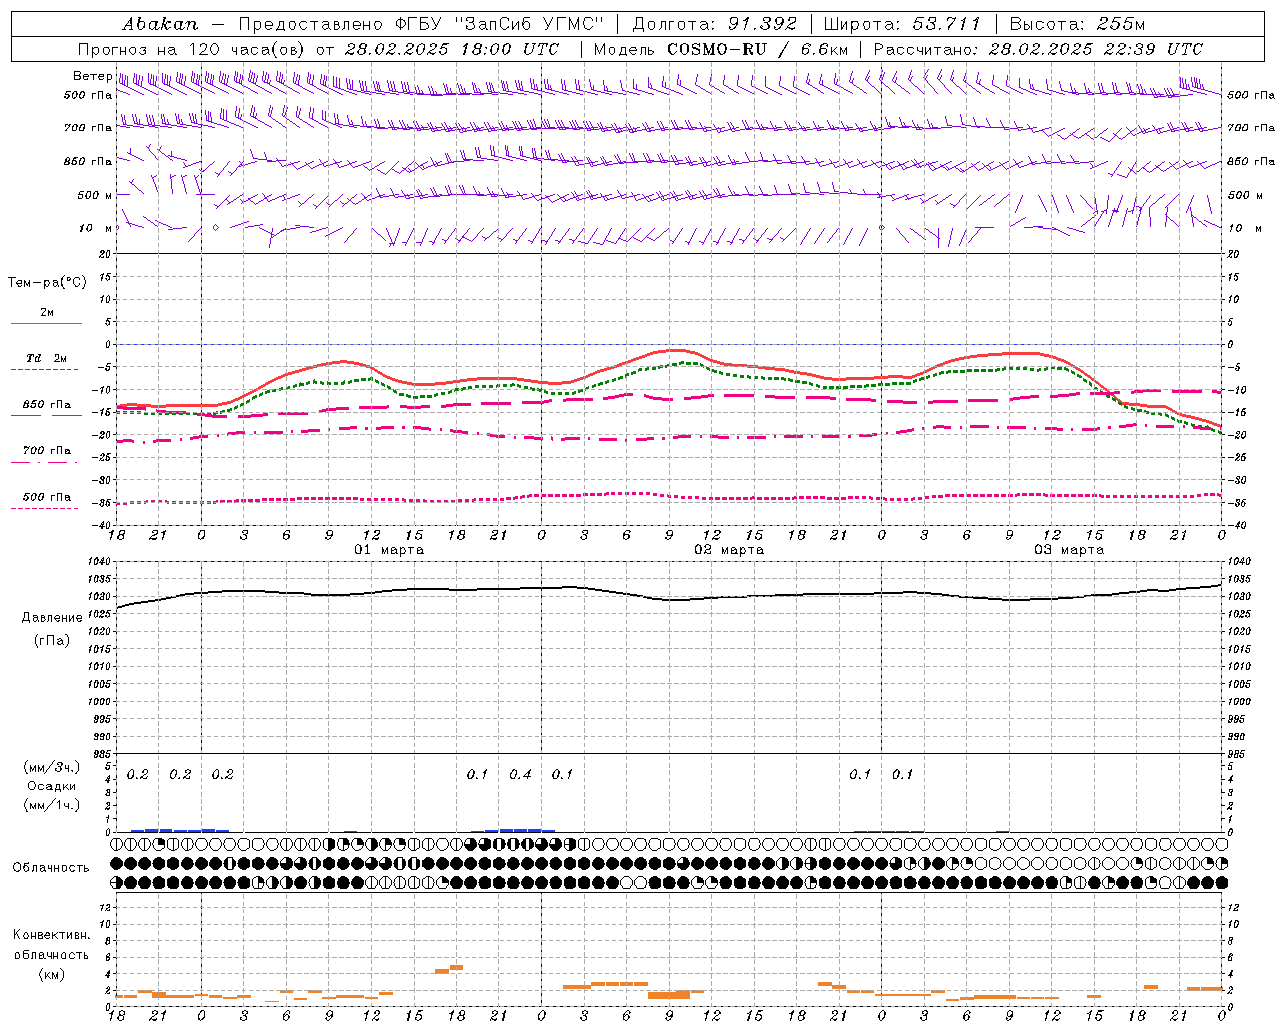Click the "(гПа)" pressure unit label
The height and width of the screenshot is (1024, 1280).
[52, 641]
